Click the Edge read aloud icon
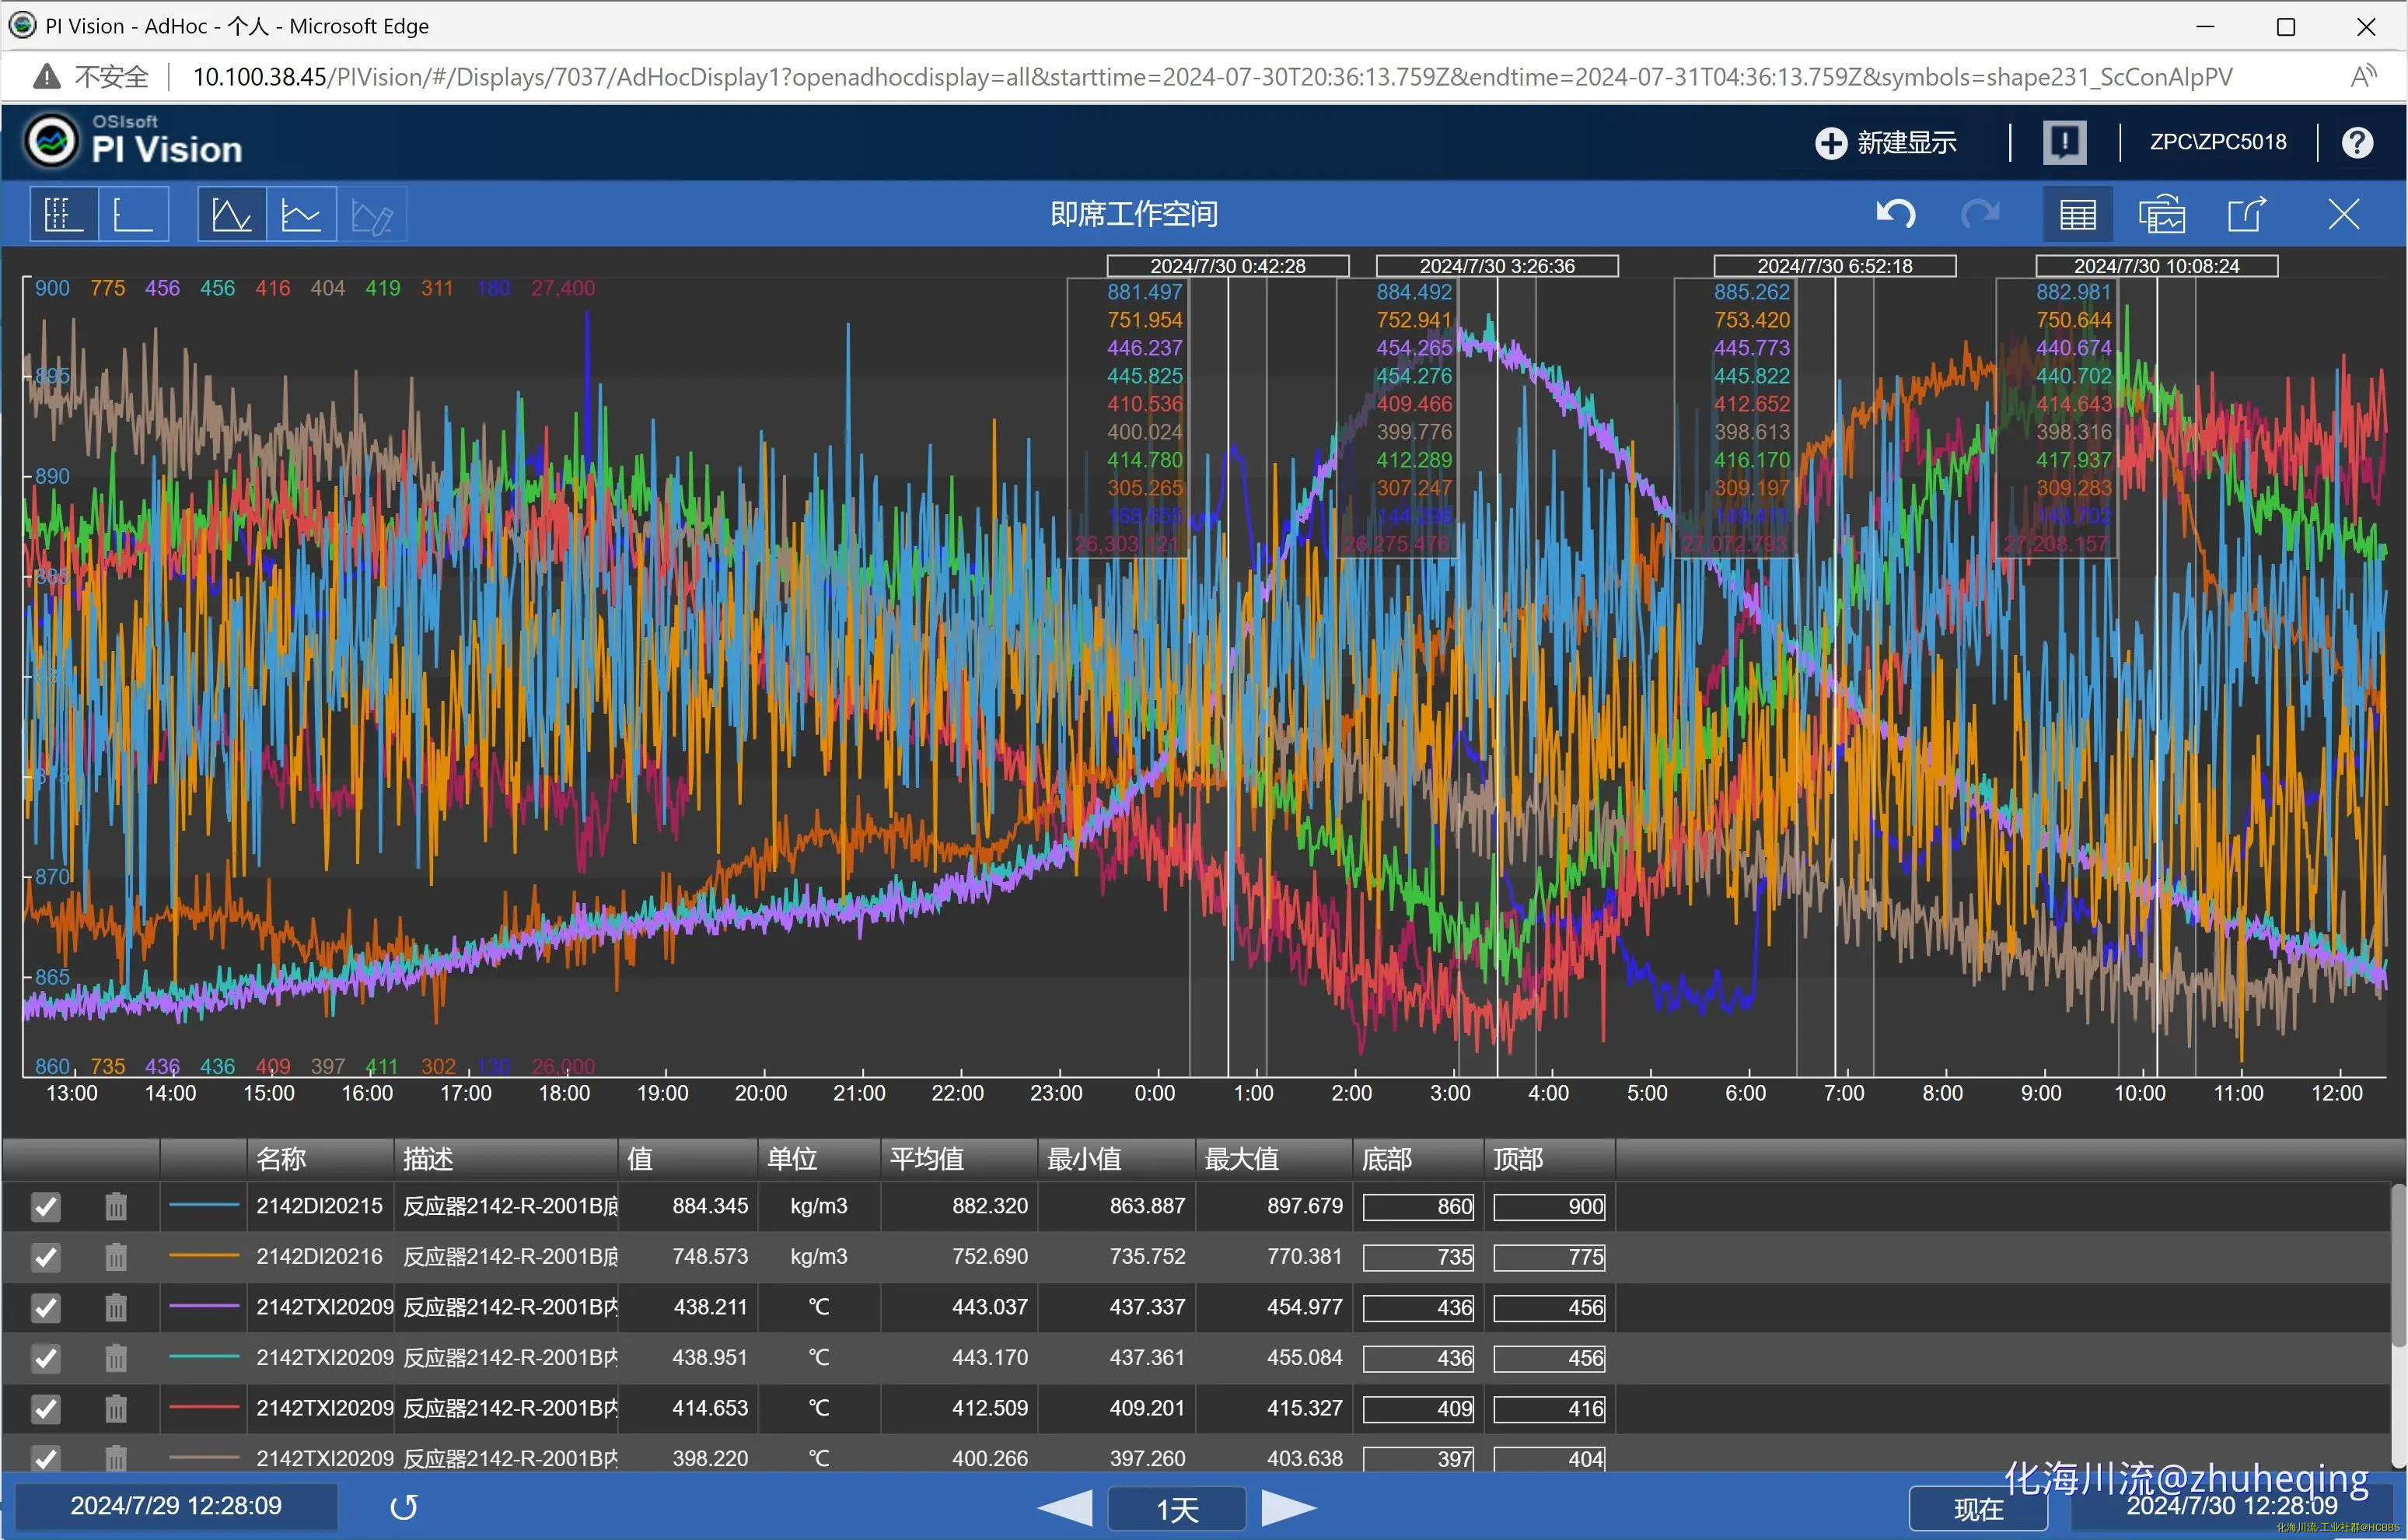 [2363, 77]
